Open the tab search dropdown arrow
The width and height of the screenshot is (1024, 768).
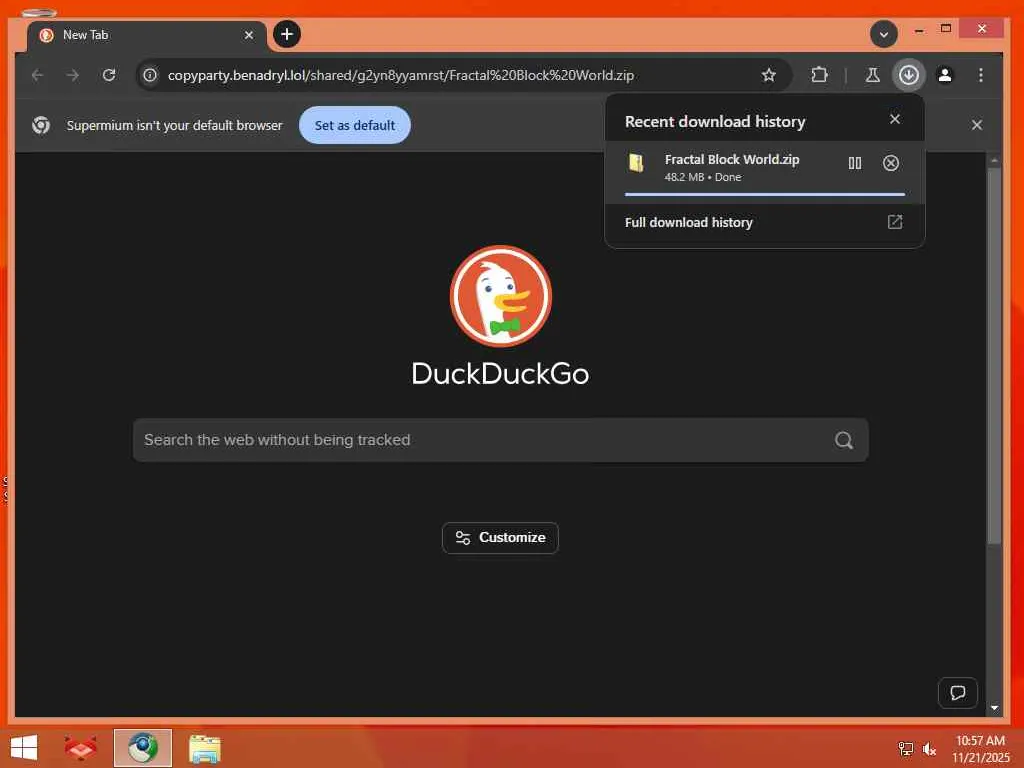pos(884,34)
